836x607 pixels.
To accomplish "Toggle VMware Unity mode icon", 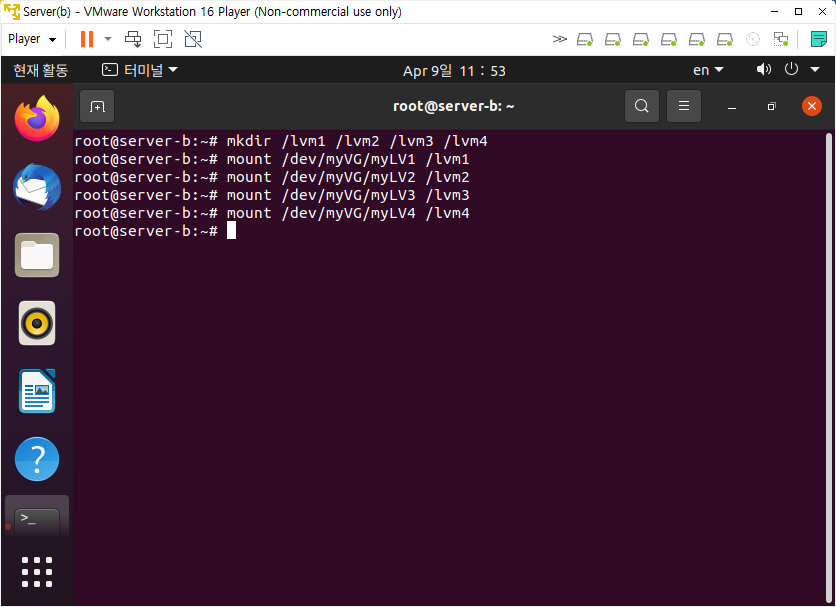I will pos(192,39).
